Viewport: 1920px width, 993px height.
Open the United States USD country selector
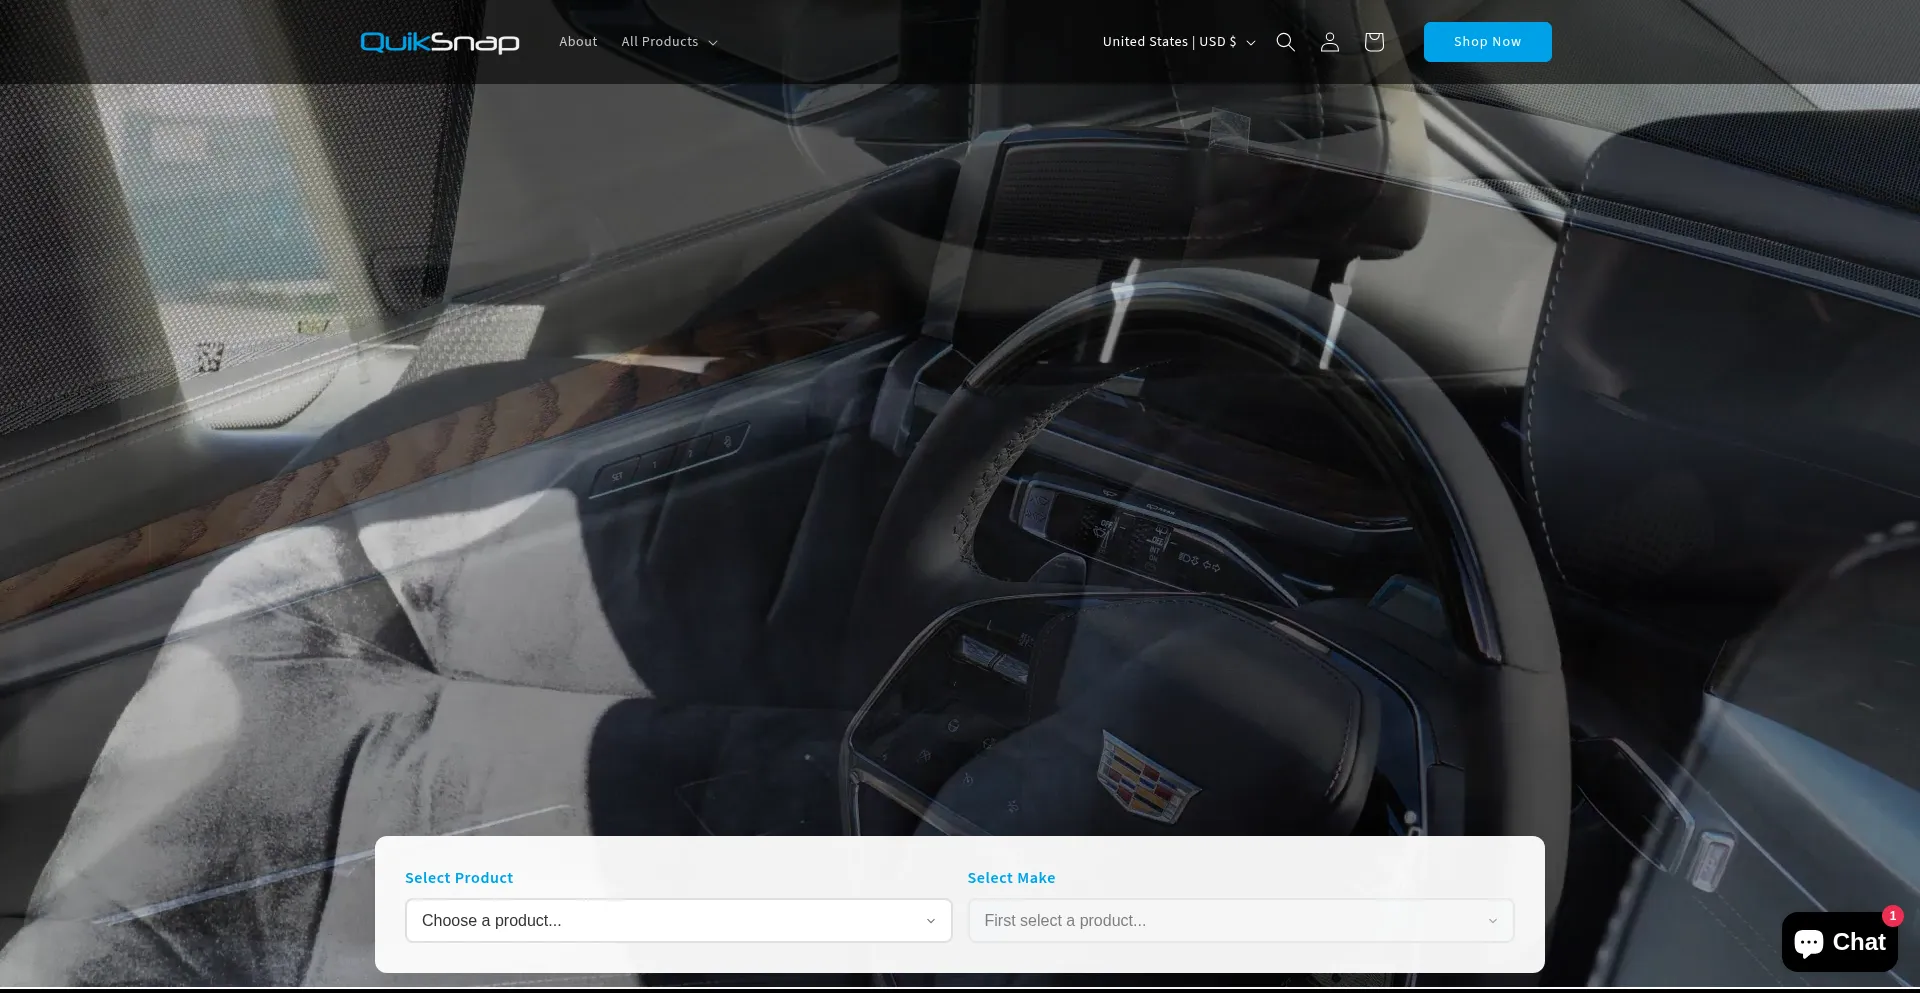click(1179, 42)
